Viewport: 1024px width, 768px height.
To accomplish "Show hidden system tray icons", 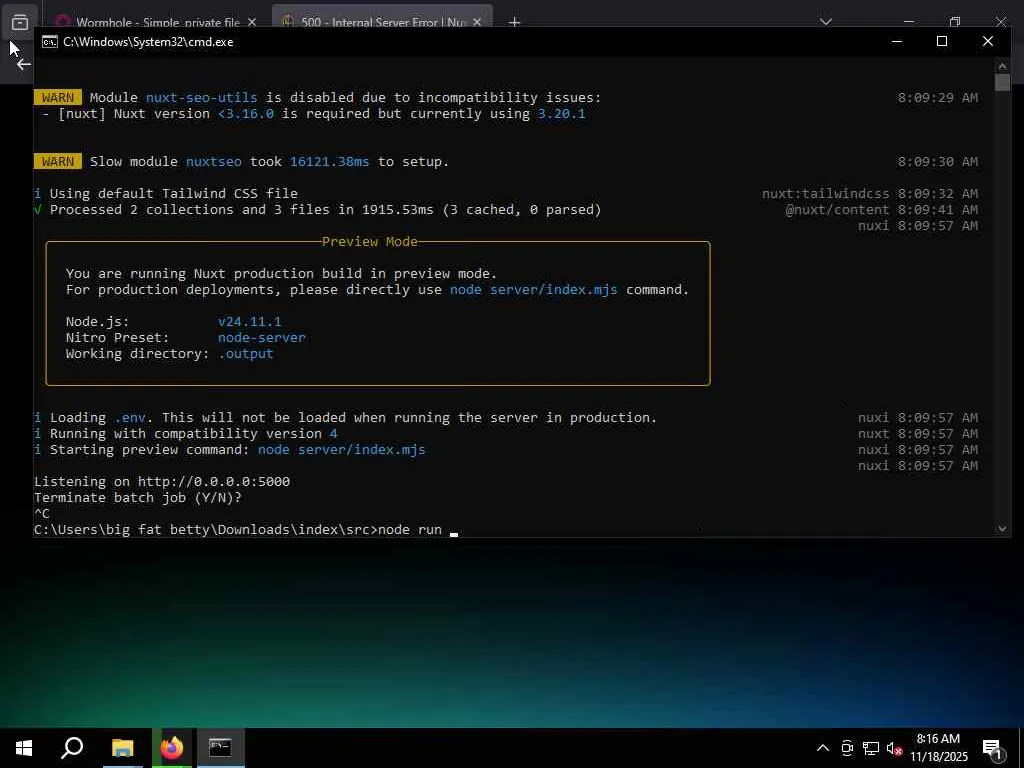I will click(x=823, y=748).
